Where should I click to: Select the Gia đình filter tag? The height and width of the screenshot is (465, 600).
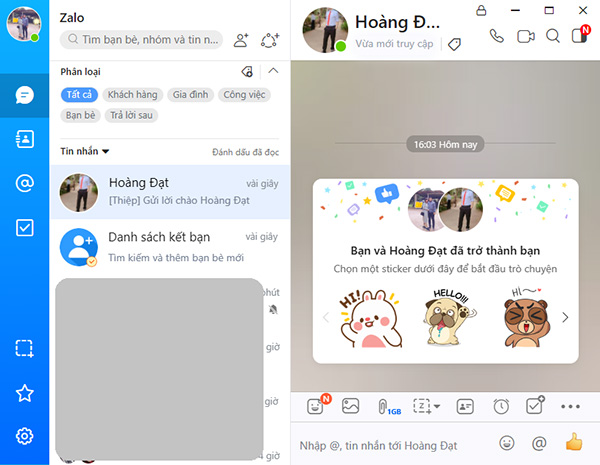point(190,95)
